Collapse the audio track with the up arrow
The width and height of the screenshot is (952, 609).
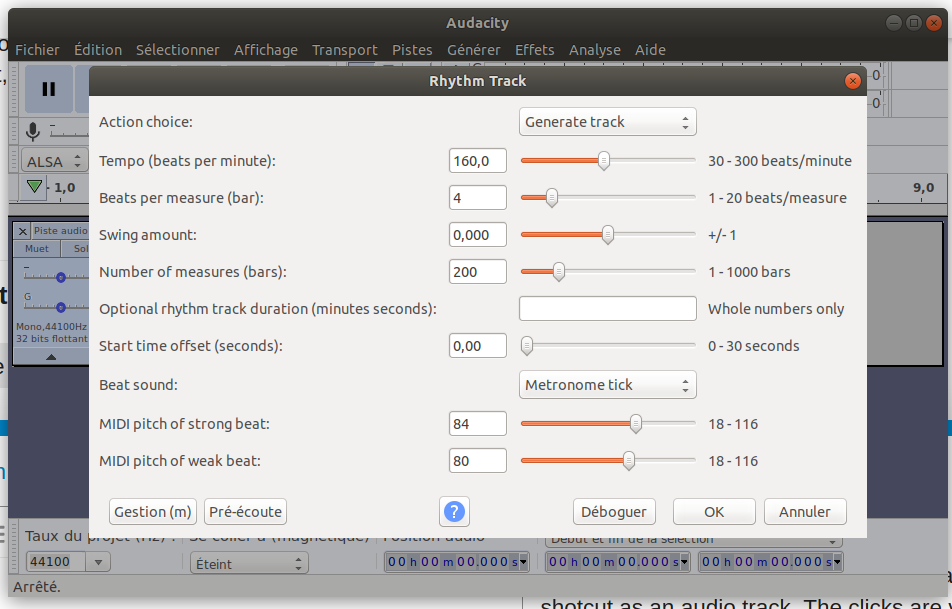pos(51,357)
